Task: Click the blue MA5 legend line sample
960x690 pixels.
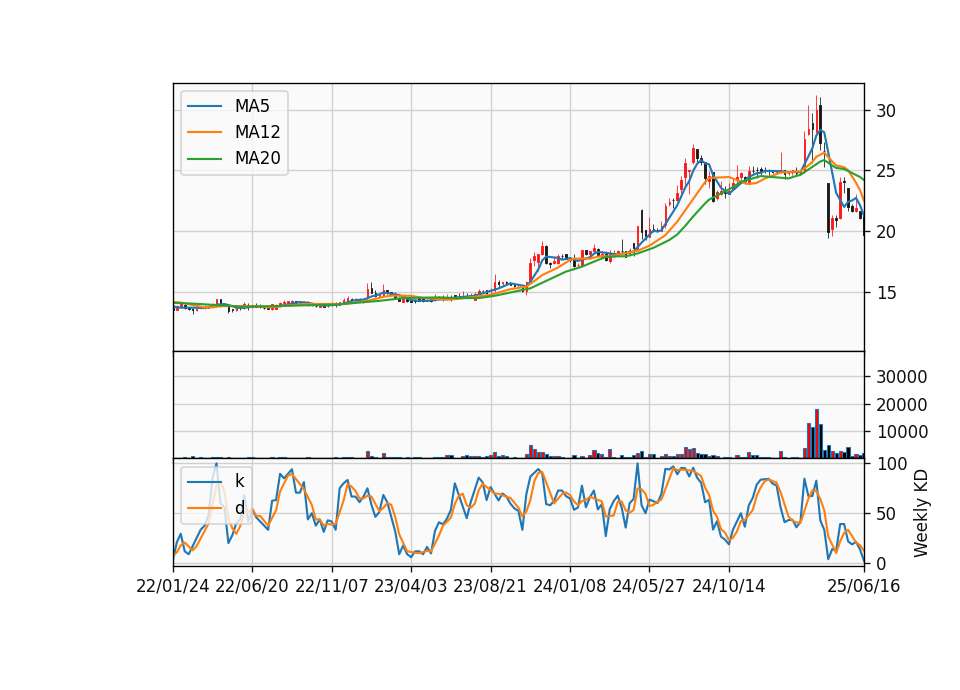Action: [204, 106]
